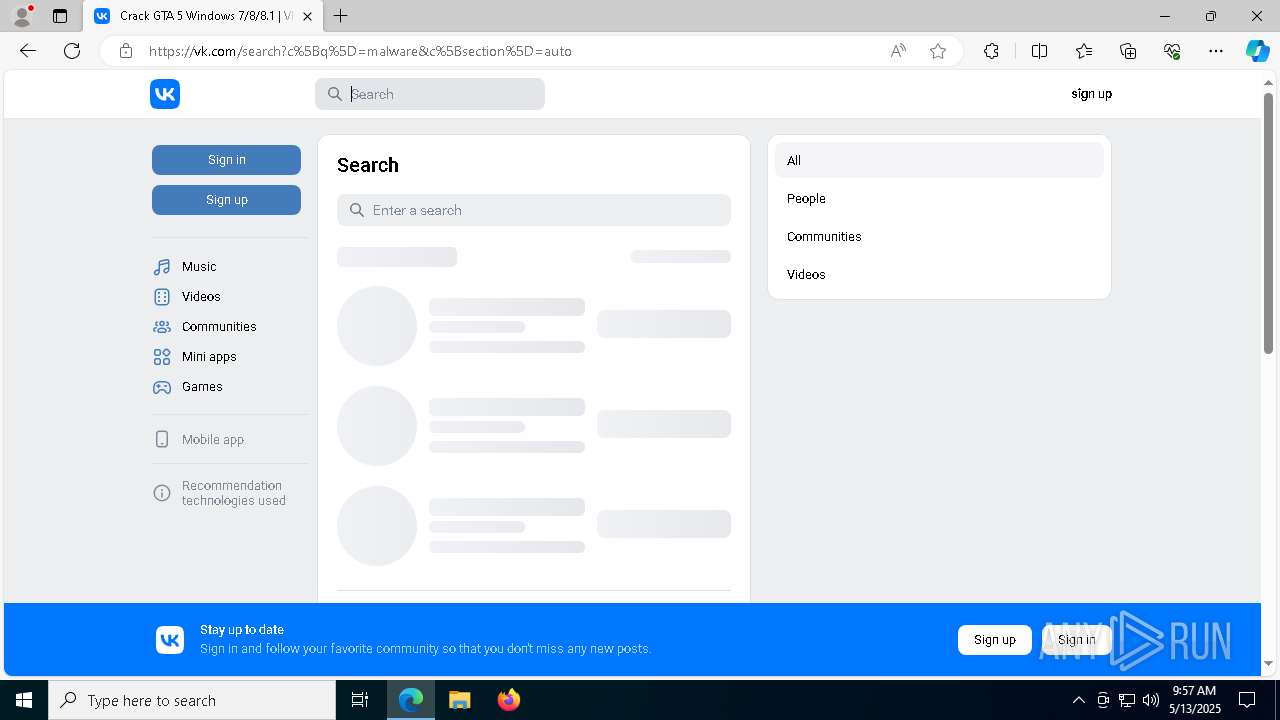
Task: Open Task View on taskbar
Action: tap(360, 700)
